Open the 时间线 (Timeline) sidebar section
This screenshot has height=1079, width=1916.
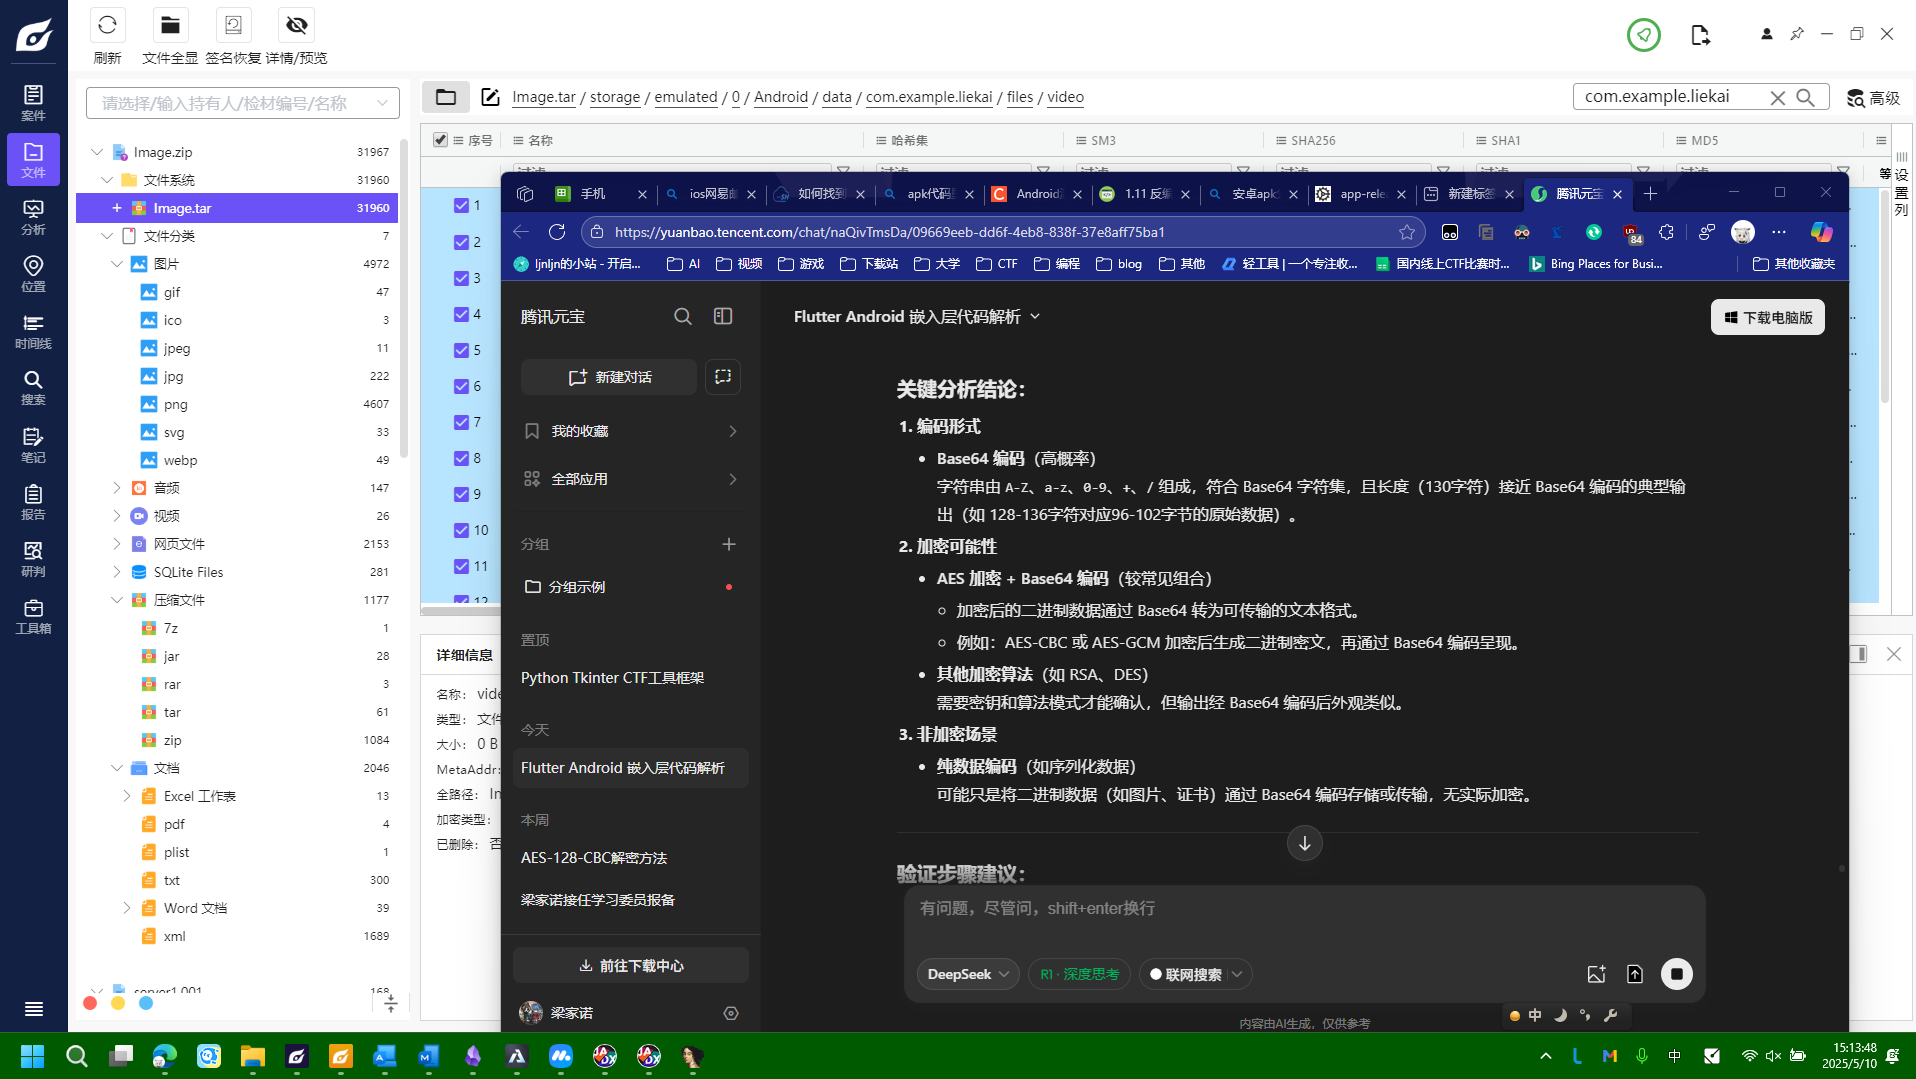click(33, 330)
